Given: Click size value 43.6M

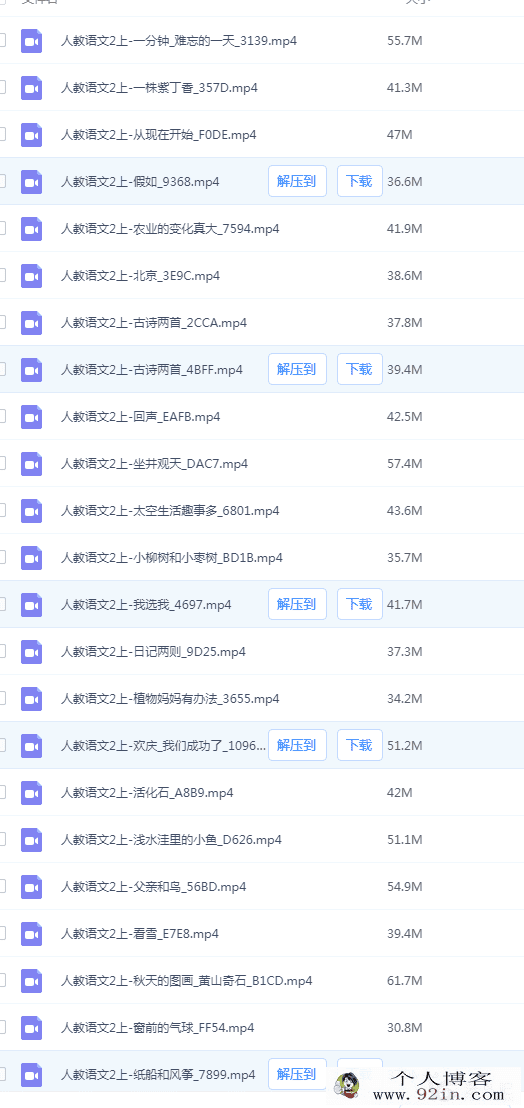Looking at the screenshot, I should pyautogui.click(x=405, y=511).
